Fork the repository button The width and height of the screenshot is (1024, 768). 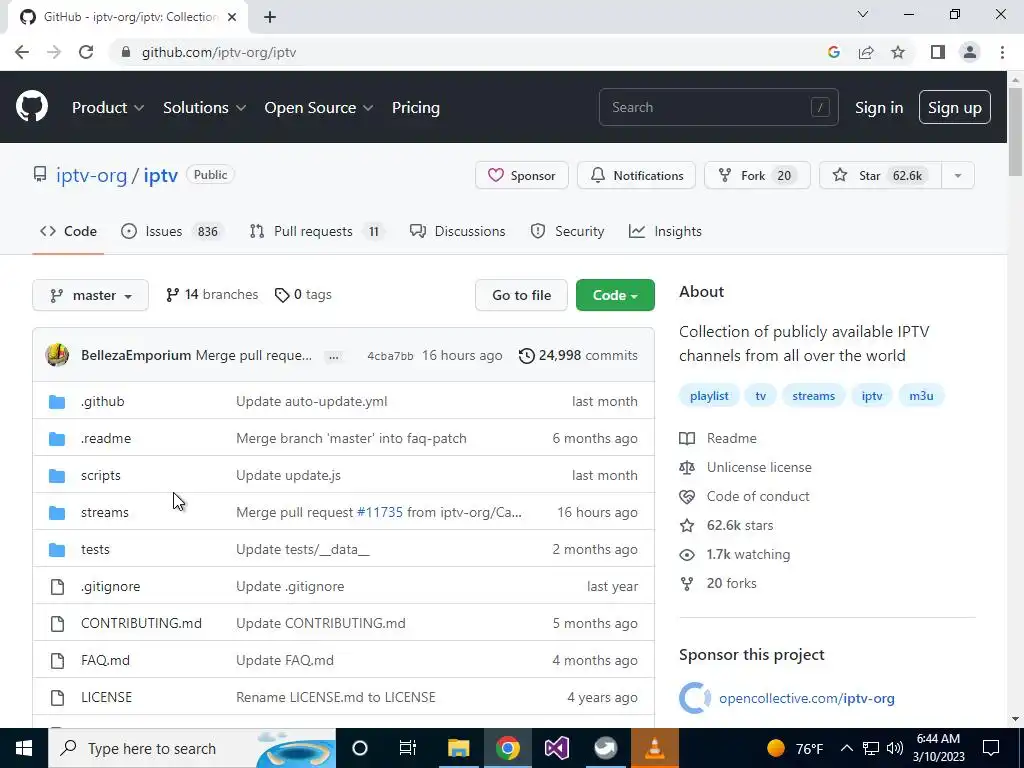[x=757, y=176]
